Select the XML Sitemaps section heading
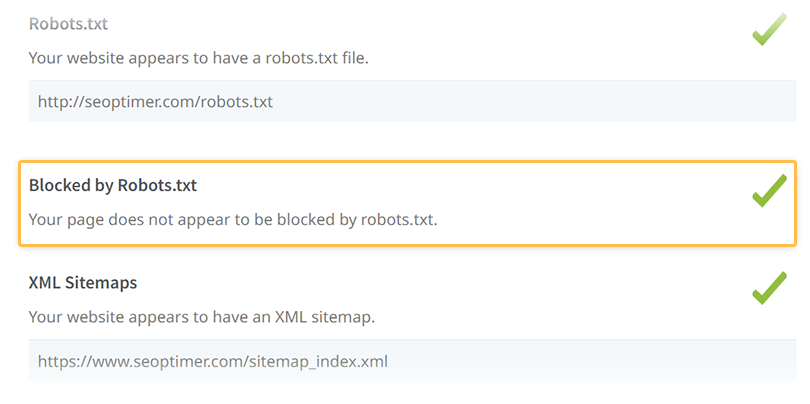Image resolution: width=810 pixels, height=404 pixels. [x=83, y=282]
